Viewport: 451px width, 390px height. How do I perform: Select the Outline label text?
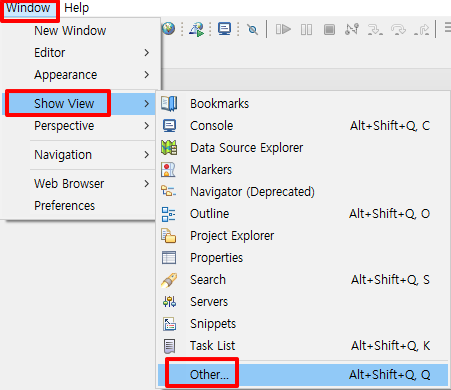[209, 214]
